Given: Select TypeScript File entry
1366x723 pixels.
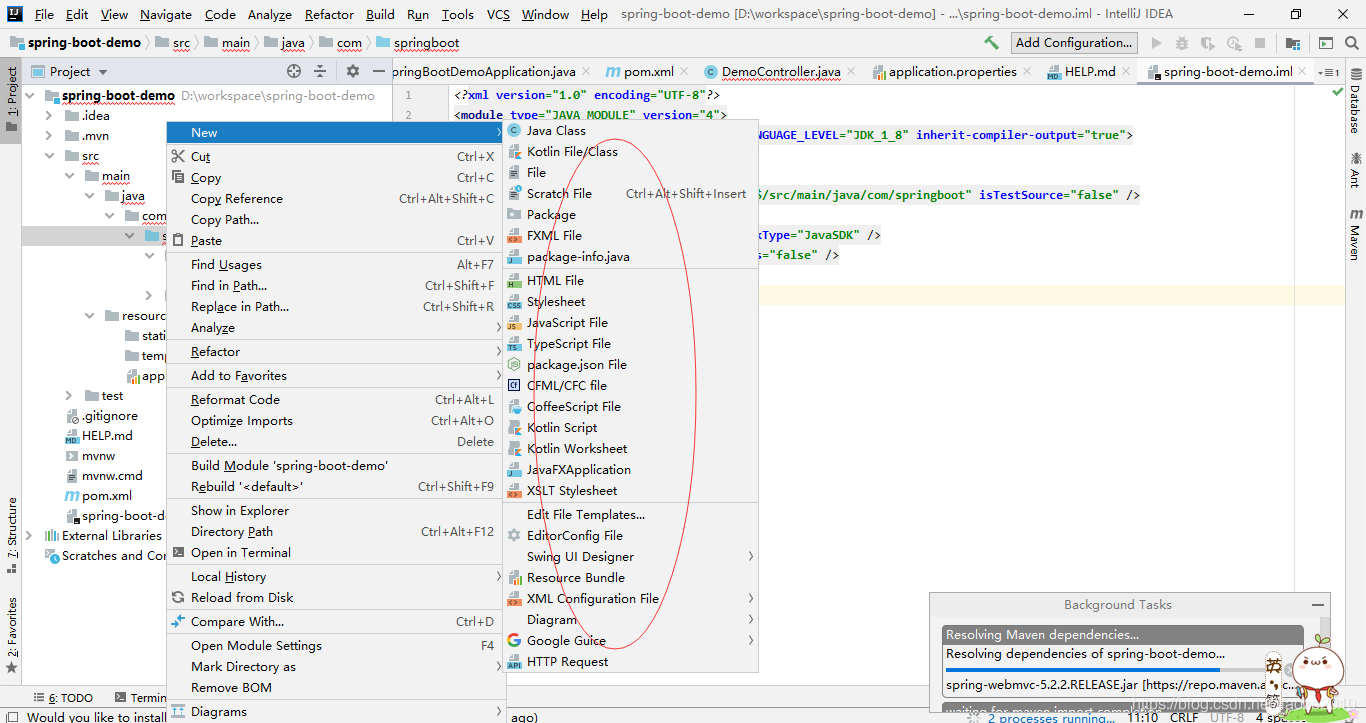Looking at the screenshot, I should (630, 344).
